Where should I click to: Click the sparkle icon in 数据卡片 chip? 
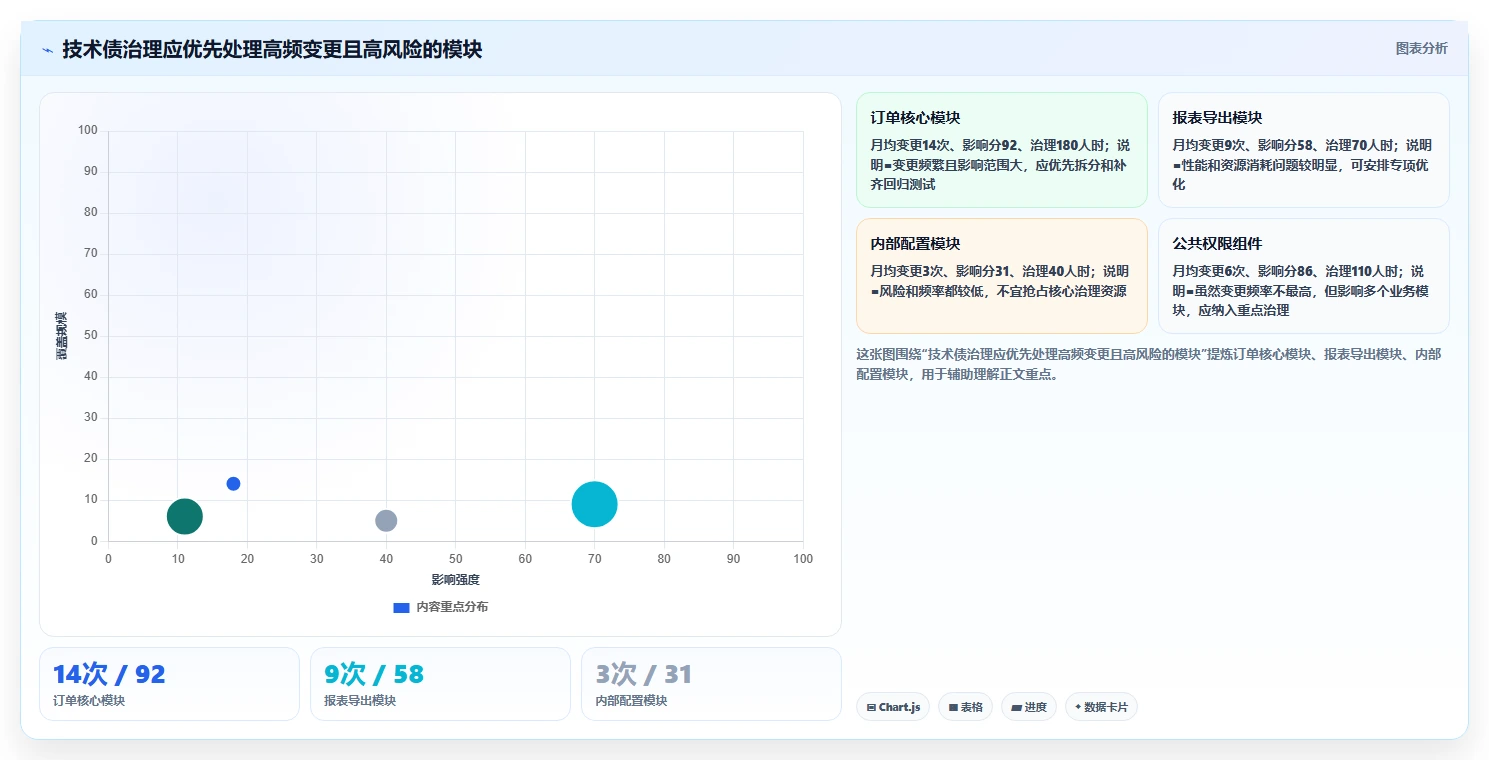tap(1078, 707)
